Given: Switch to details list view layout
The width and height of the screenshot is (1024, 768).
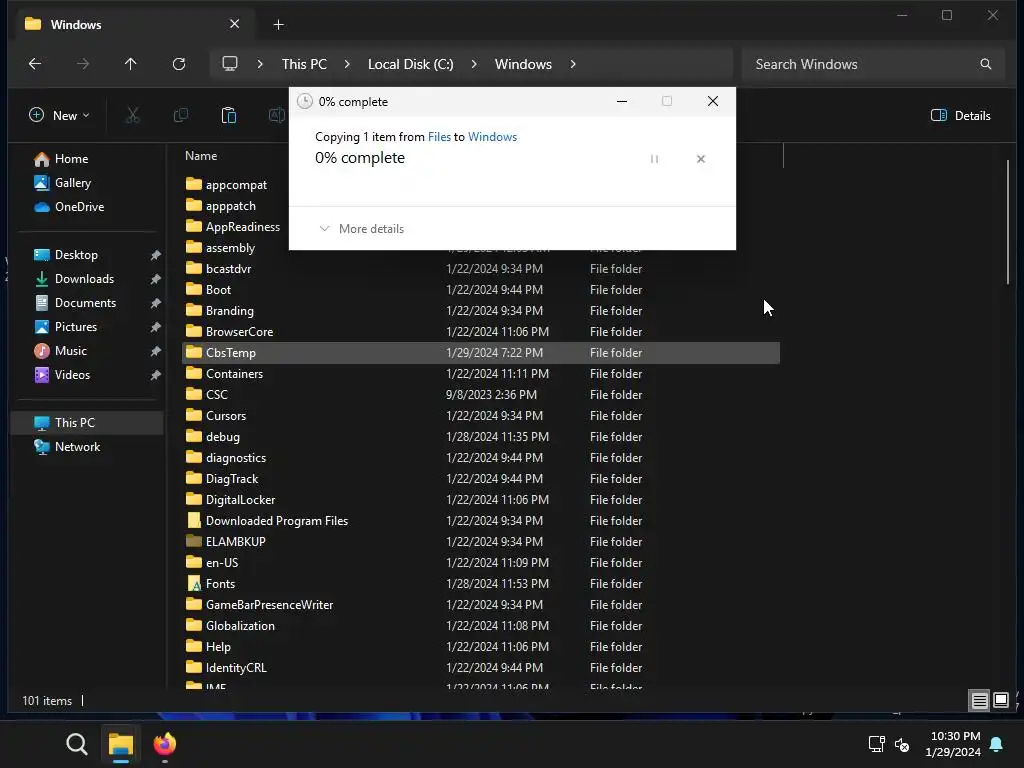Looking at the screenshot, I should click(979, 701).
